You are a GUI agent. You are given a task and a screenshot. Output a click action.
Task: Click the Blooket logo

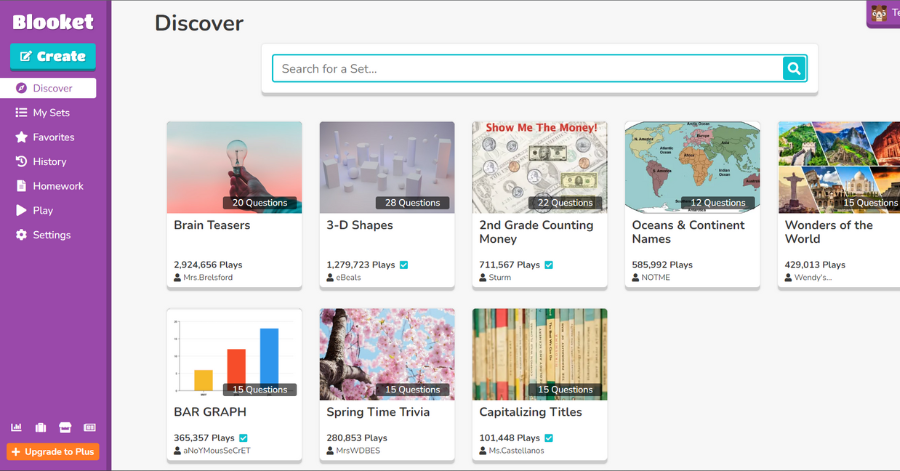[53, 22]
